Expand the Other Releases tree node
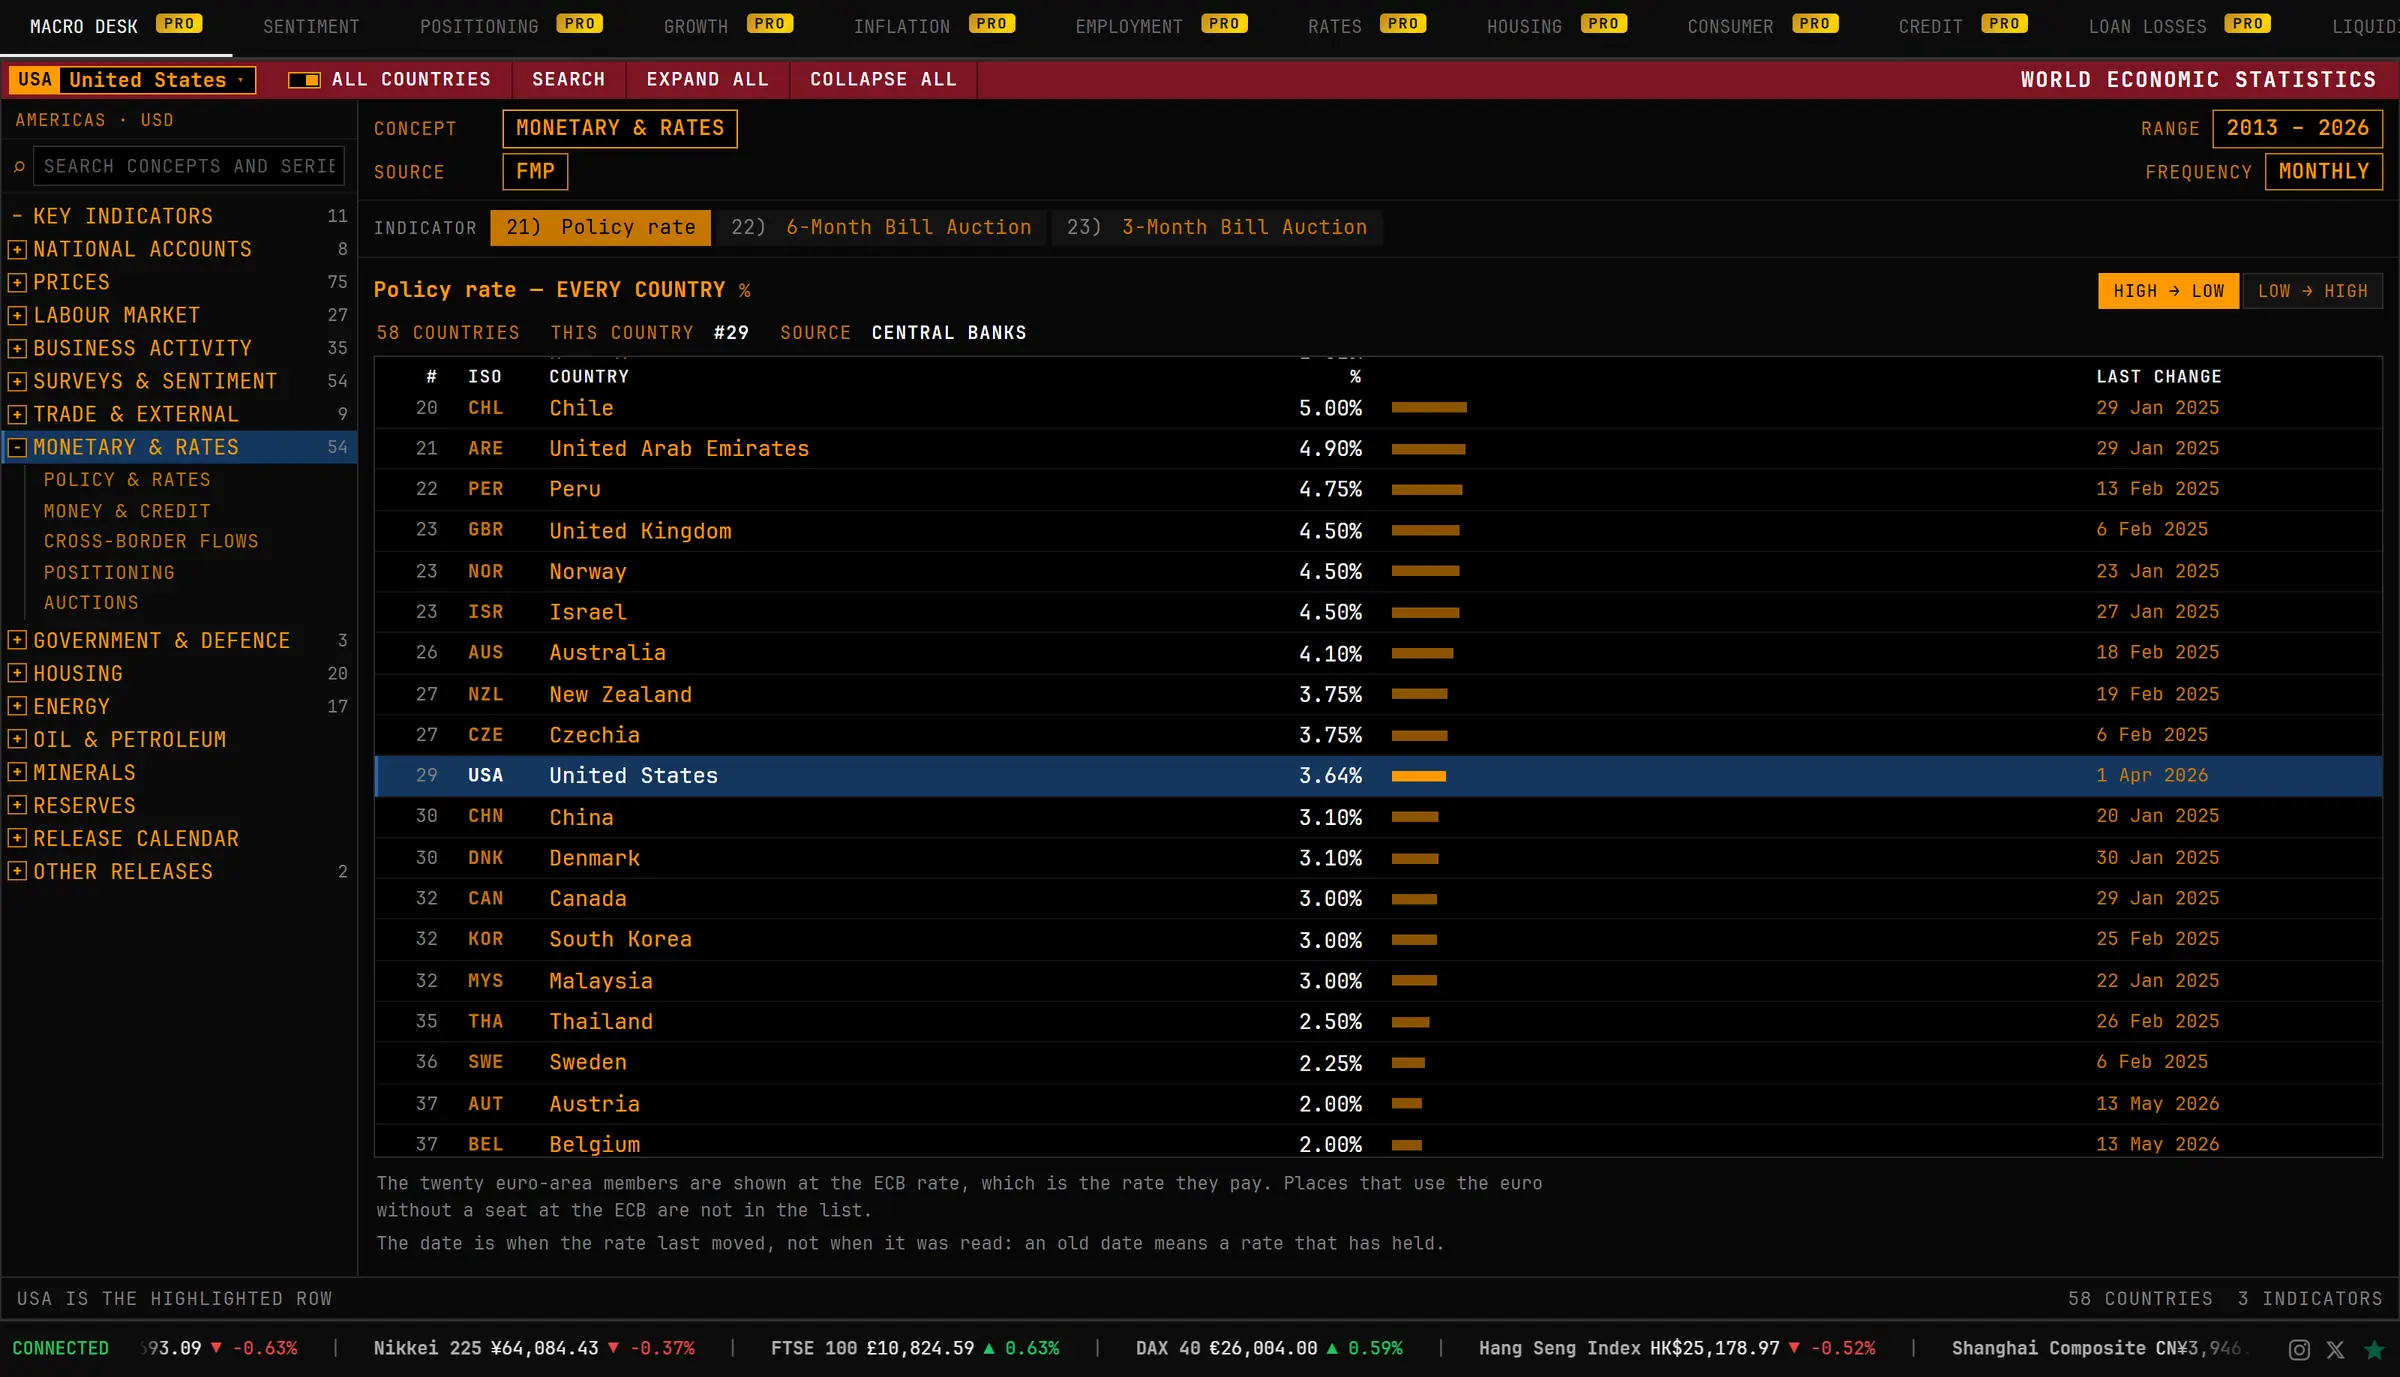This screenshot has width=2400, height=1377. point(17,871)
